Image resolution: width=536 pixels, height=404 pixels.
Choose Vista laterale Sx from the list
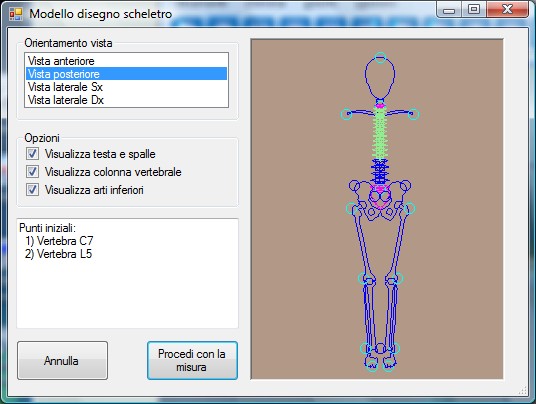tap(126, 87)
